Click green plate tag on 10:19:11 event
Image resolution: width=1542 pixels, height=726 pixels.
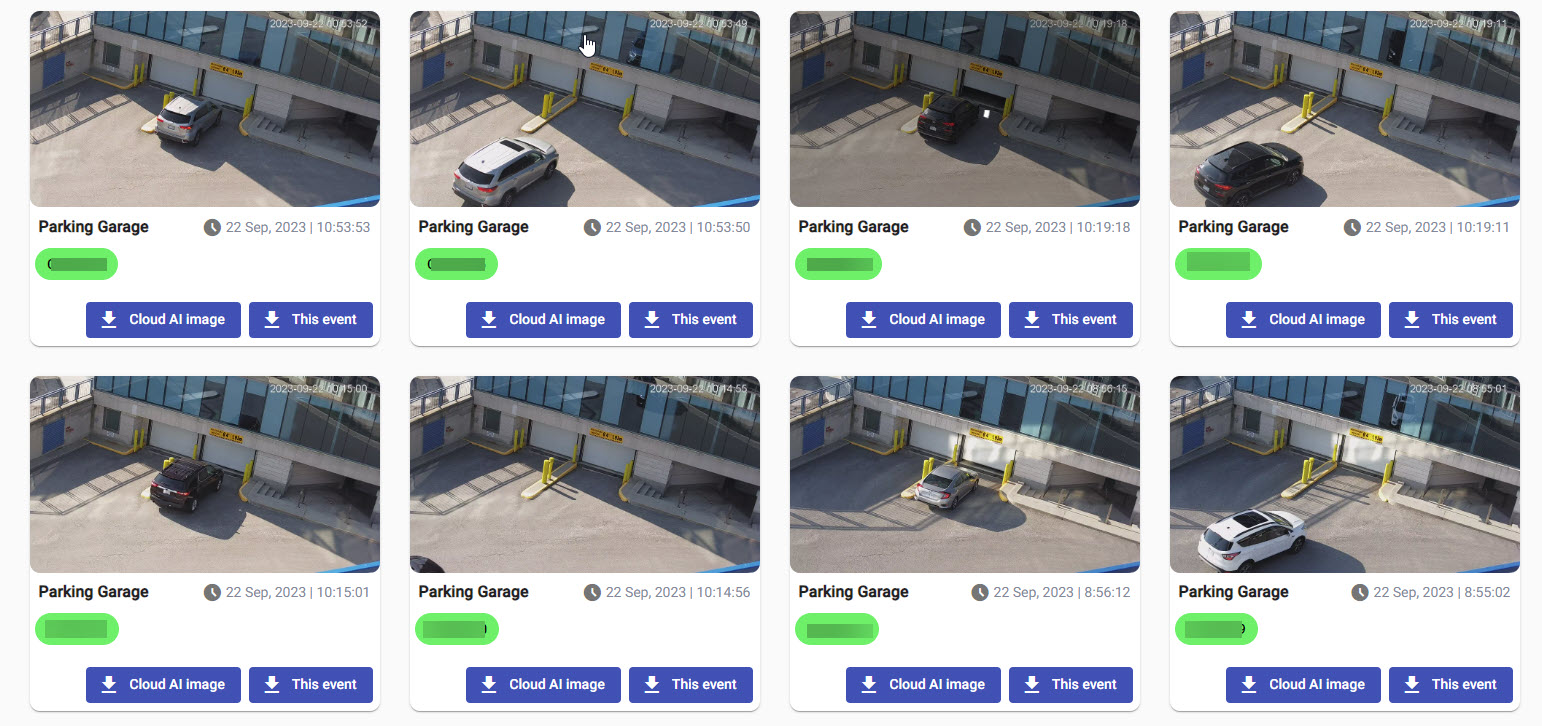click(1218, 264)
